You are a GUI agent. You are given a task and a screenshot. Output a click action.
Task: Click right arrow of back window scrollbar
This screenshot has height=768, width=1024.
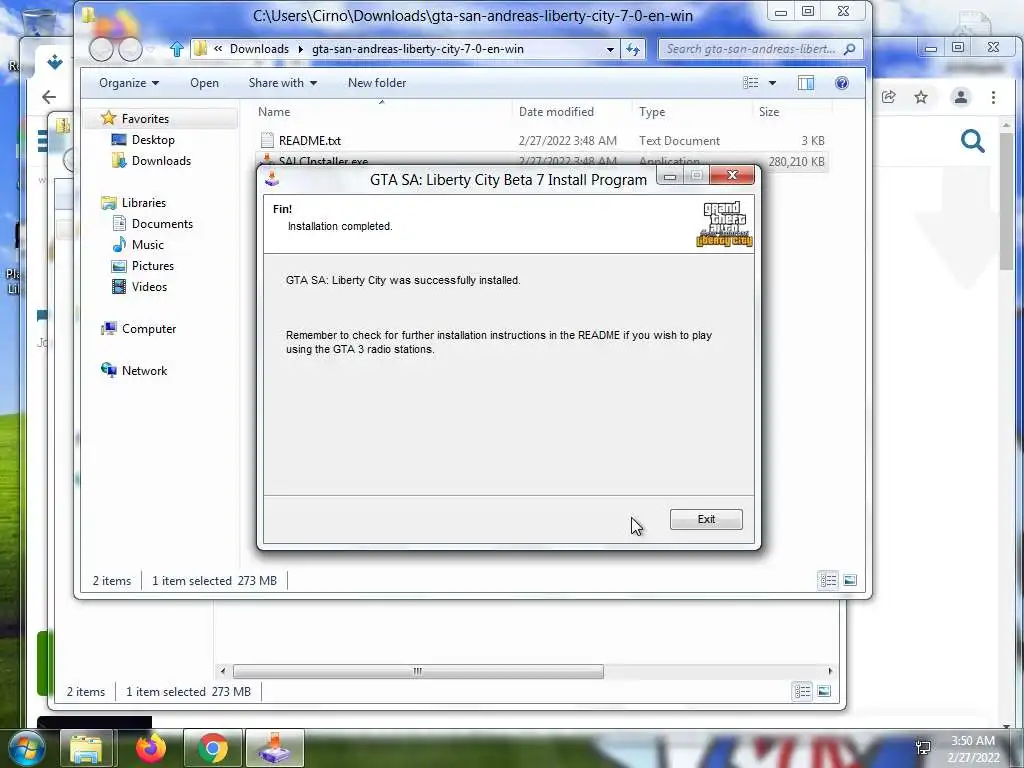coord(830,671)
